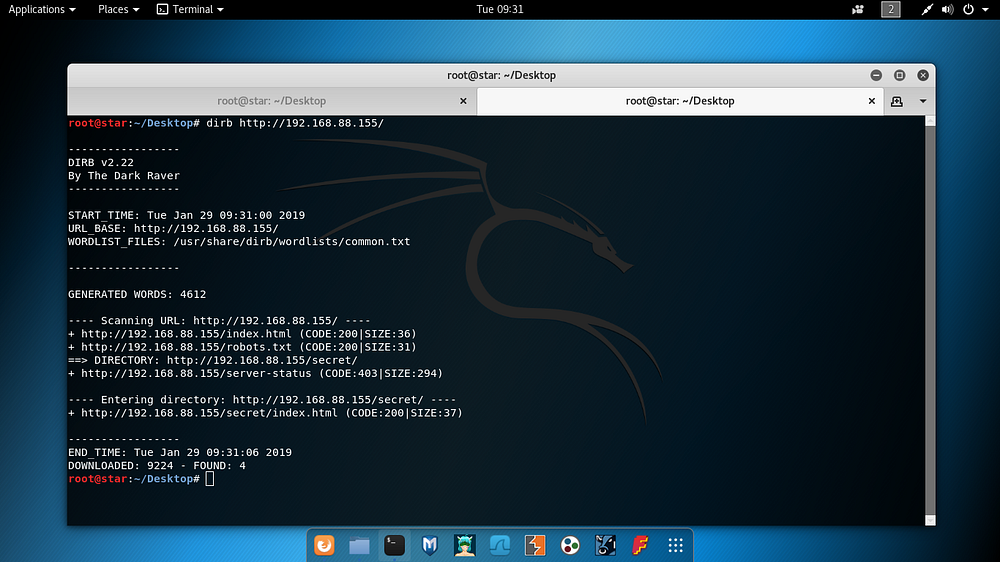Screen dimensions: 1000x562
Task: Close the terminal window
Action: pyautogui.click(x=923, y=75)
